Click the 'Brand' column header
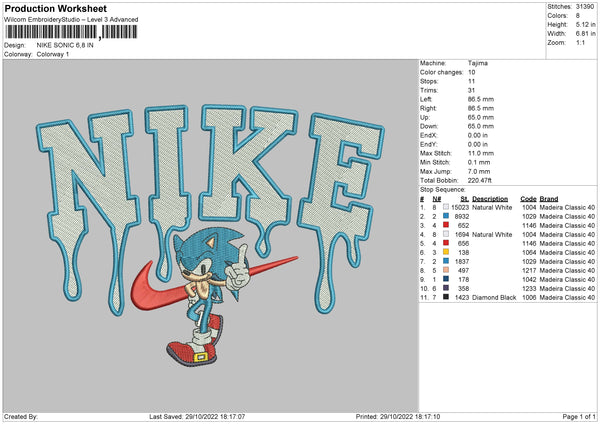Image resolution: width=600 pixels, height=424 pixels. coord(549,199)
